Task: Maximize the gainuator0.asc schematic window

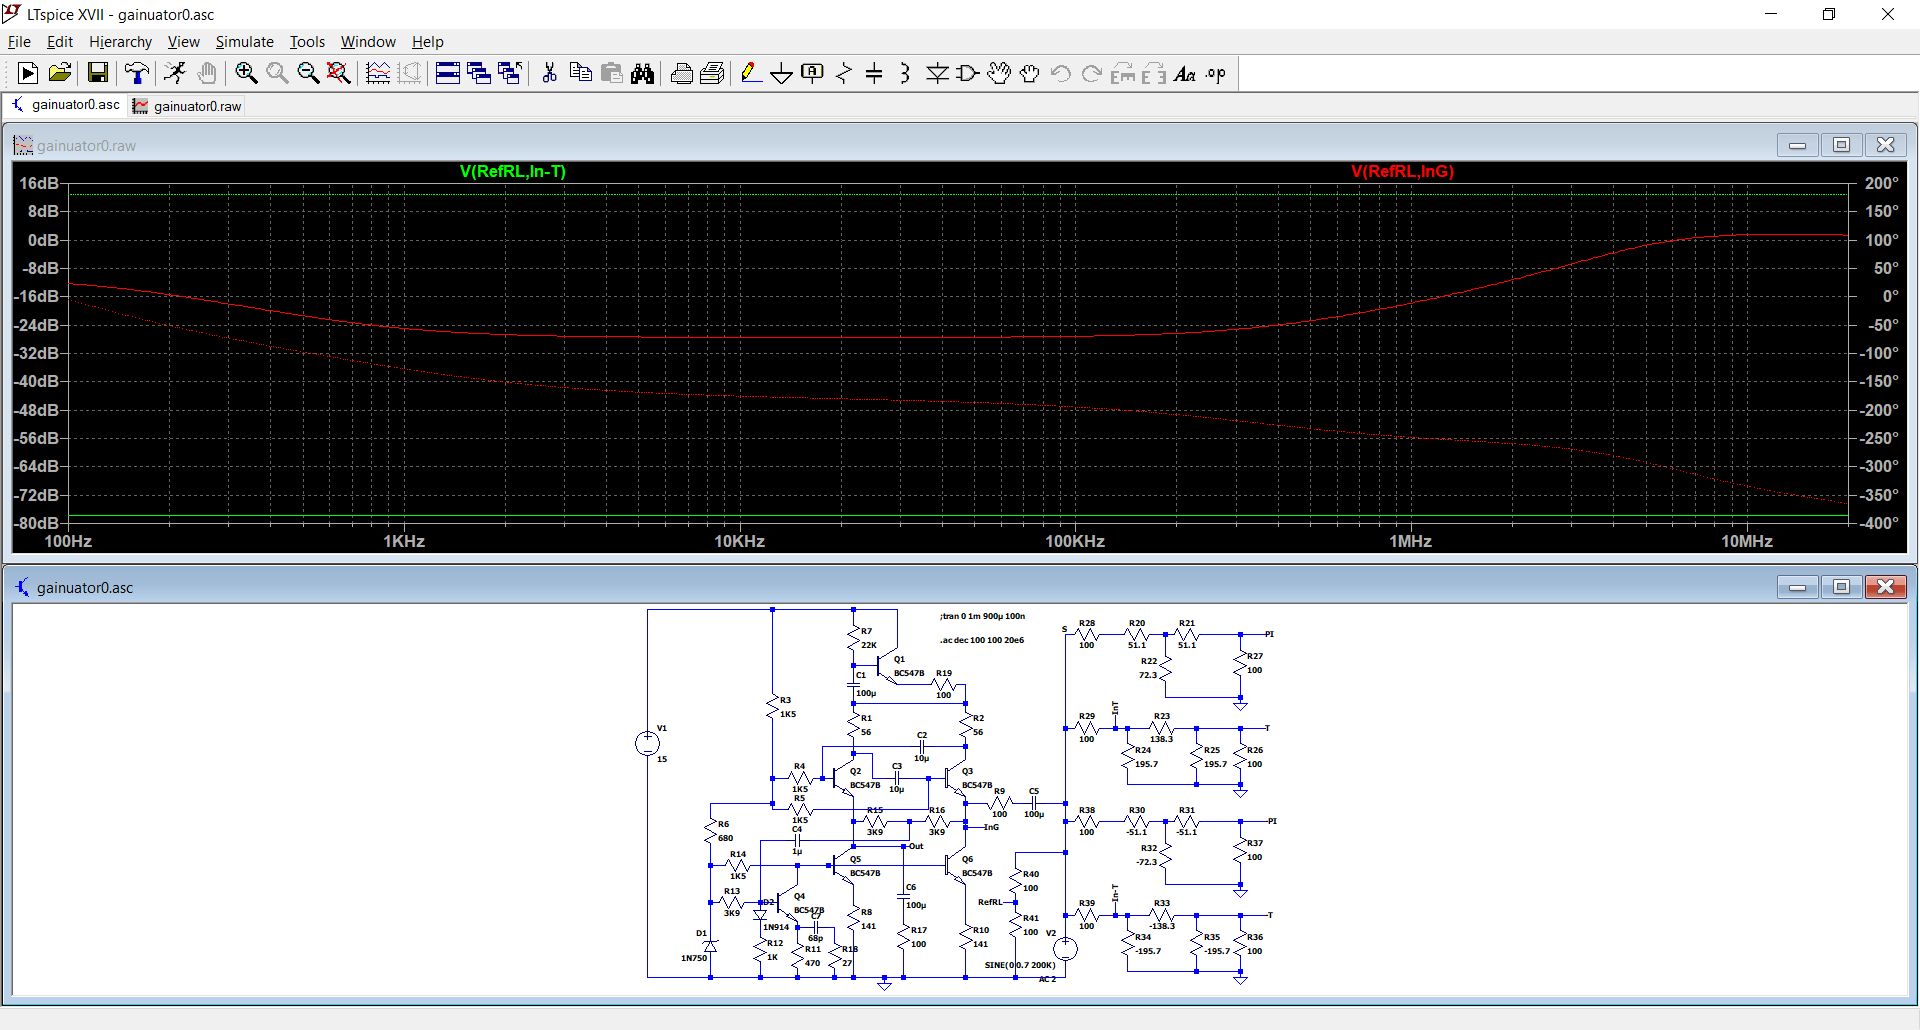Action: tap(1841, 587)
